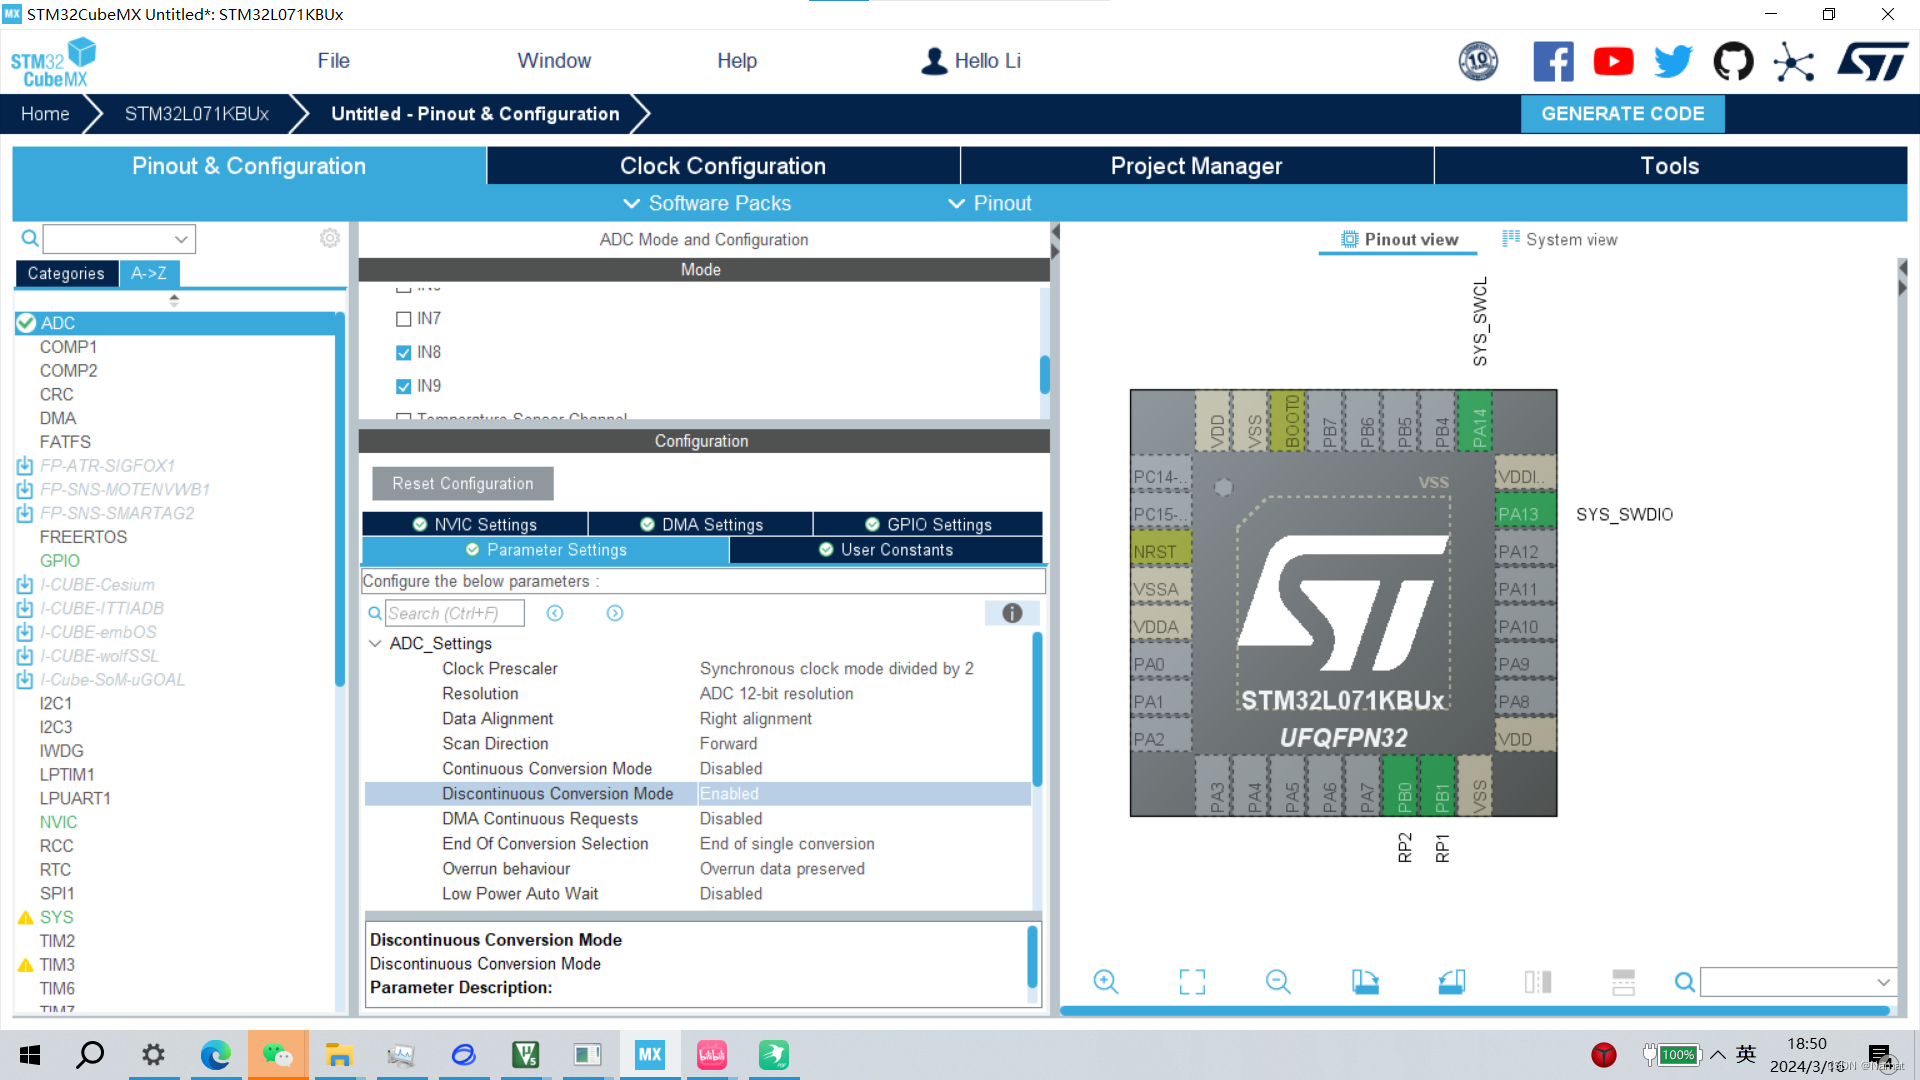Rotate the chip clockwise

click(1365, 982)
